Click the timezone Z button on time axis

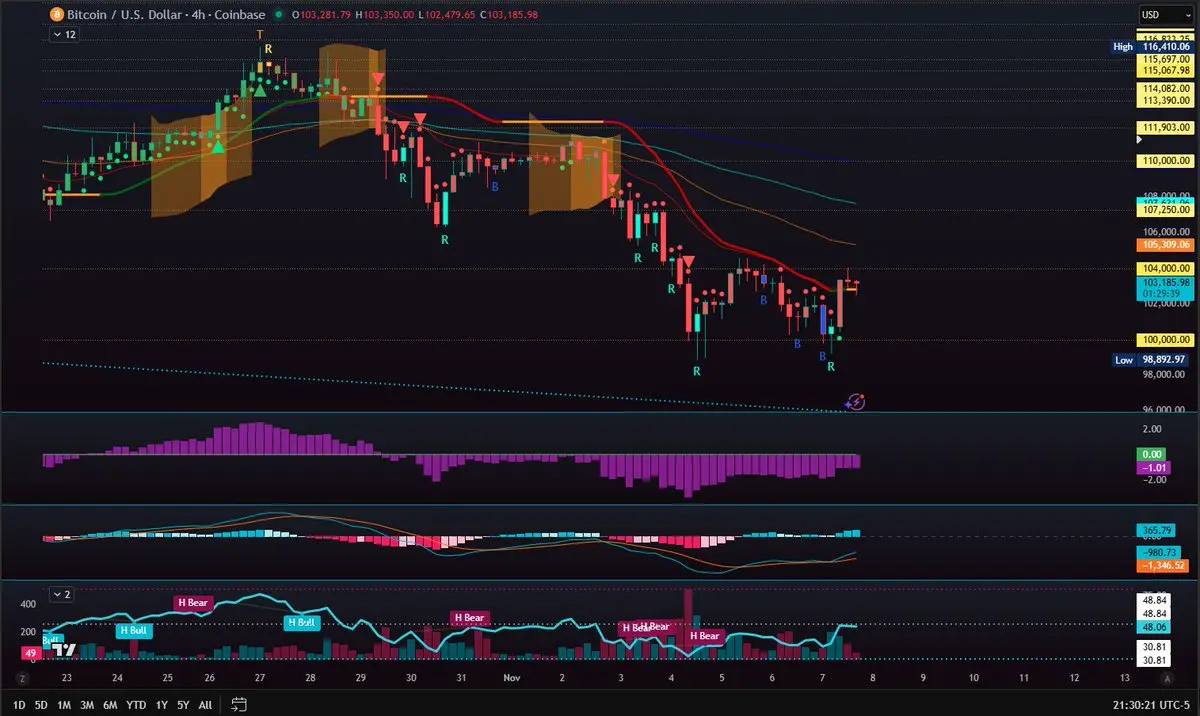(x=20, y=678)
